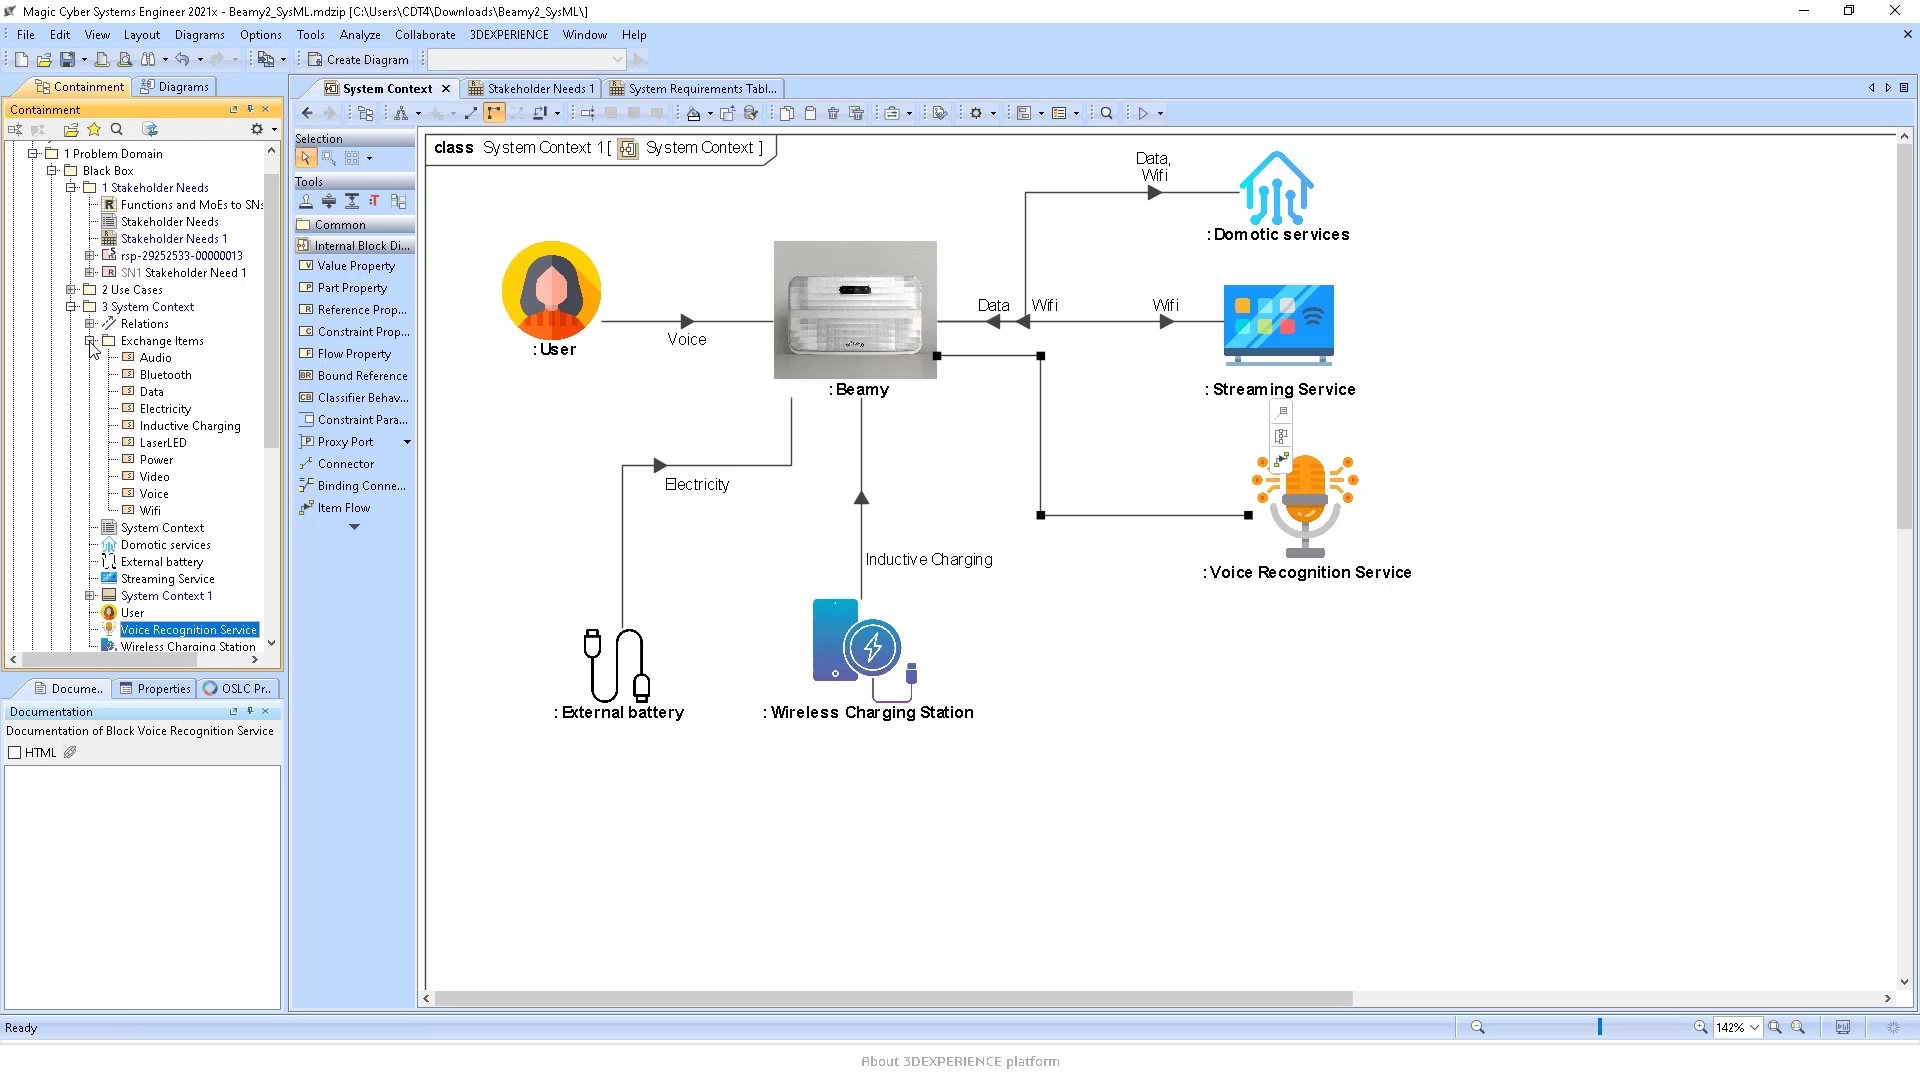Click the Proxy Port palette tool
This screenshot has height=1080, width=1920.
click(345, 442)
